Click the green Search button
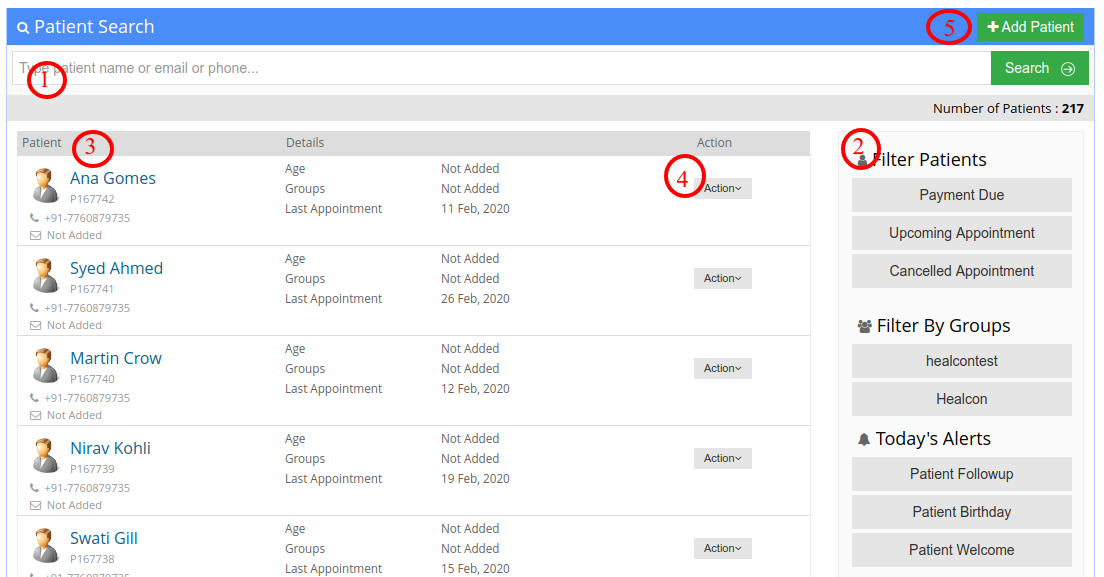The width and height of the screenshot is (1104, 577). [1040, 68]
